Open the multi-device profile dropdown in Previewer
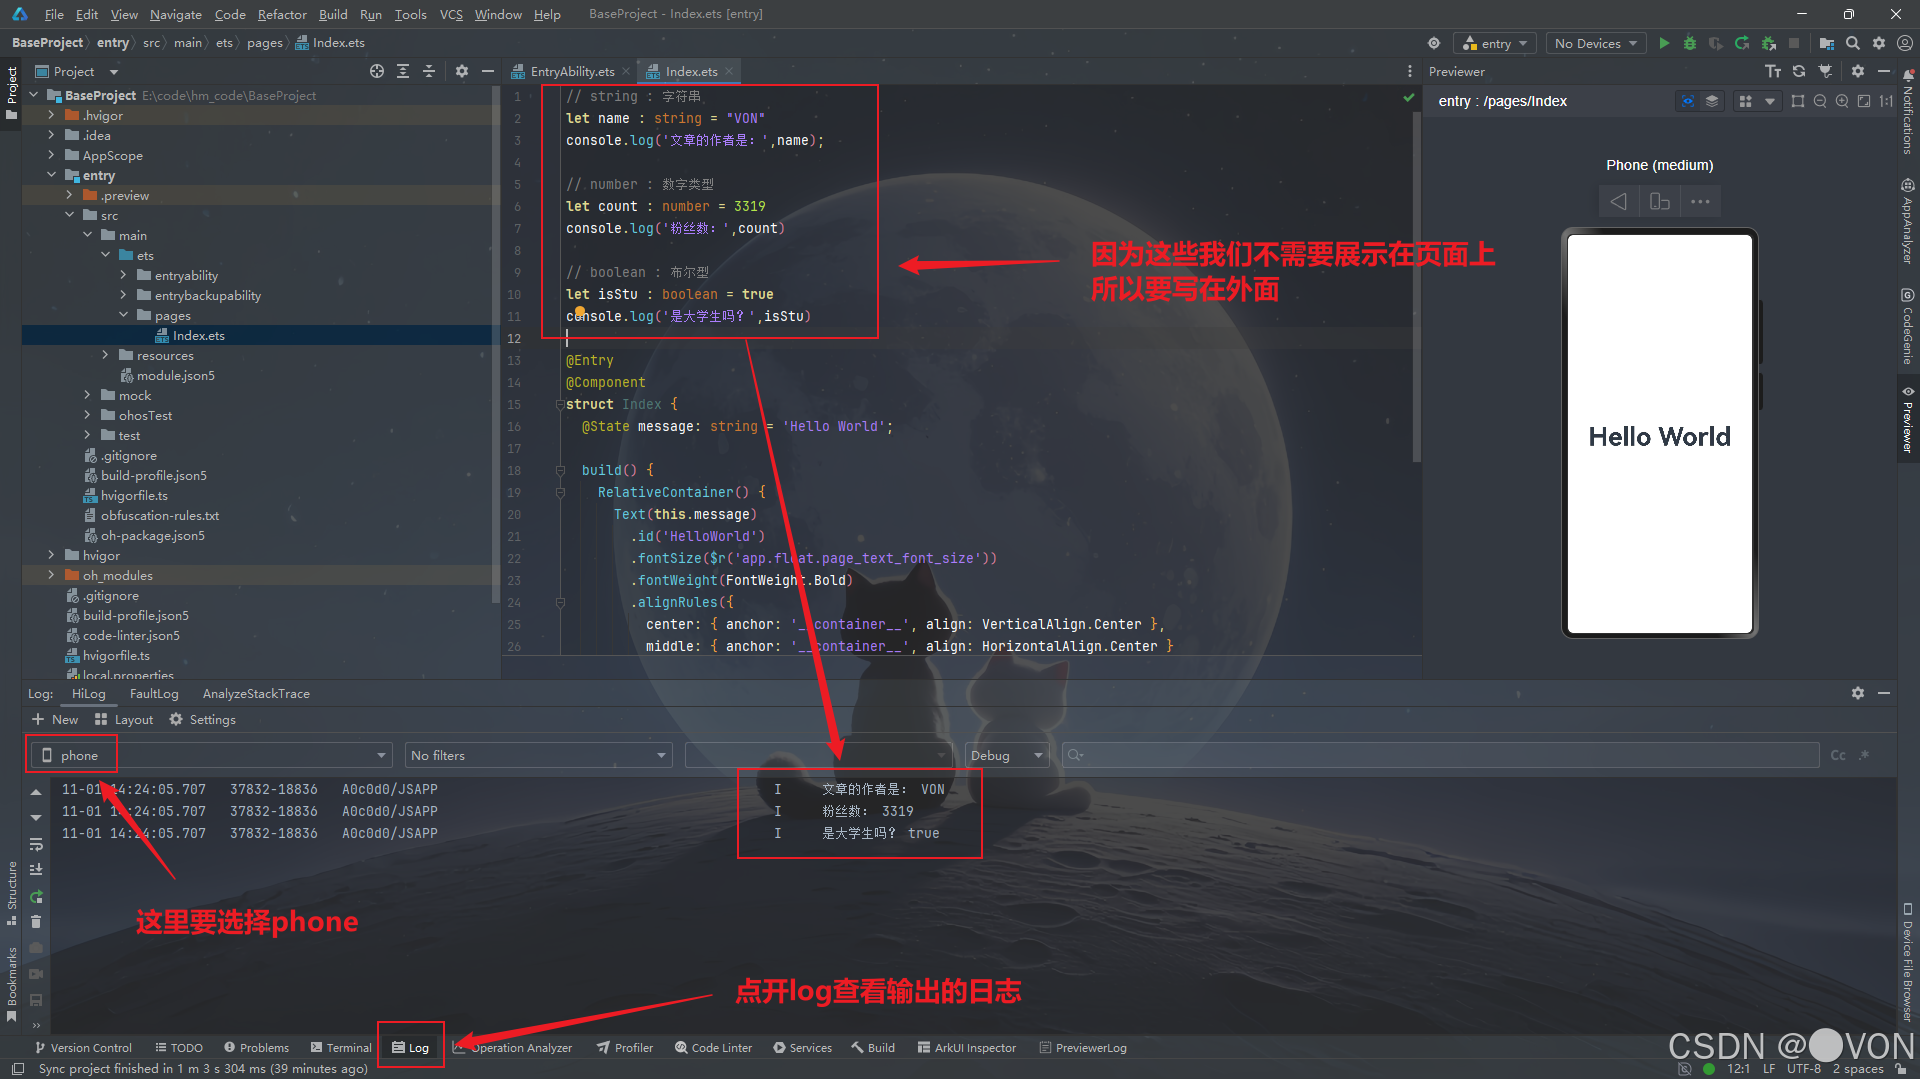Screen dimensions: 1920x1079 tap(1757, 101)
